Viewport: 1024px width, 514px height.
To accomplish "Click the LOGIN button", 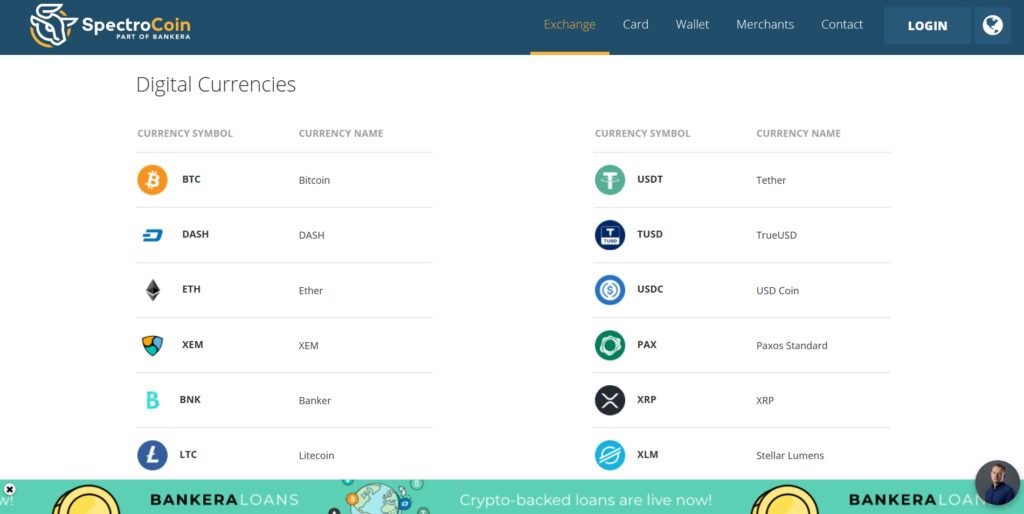I will click(x=927, y=25).
